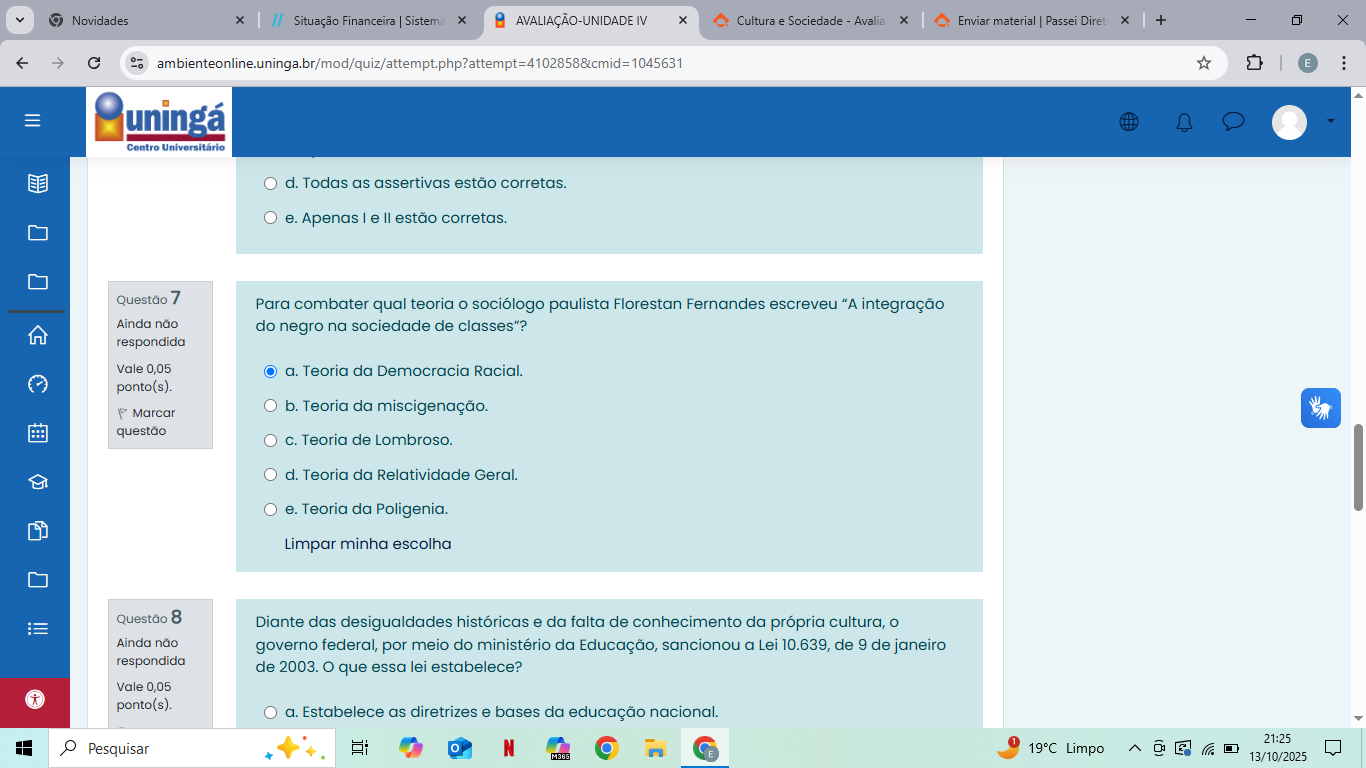Open the messages chat bubble icon
The height and width of the screenshot is (768, 1366).
click(1233, 122)
